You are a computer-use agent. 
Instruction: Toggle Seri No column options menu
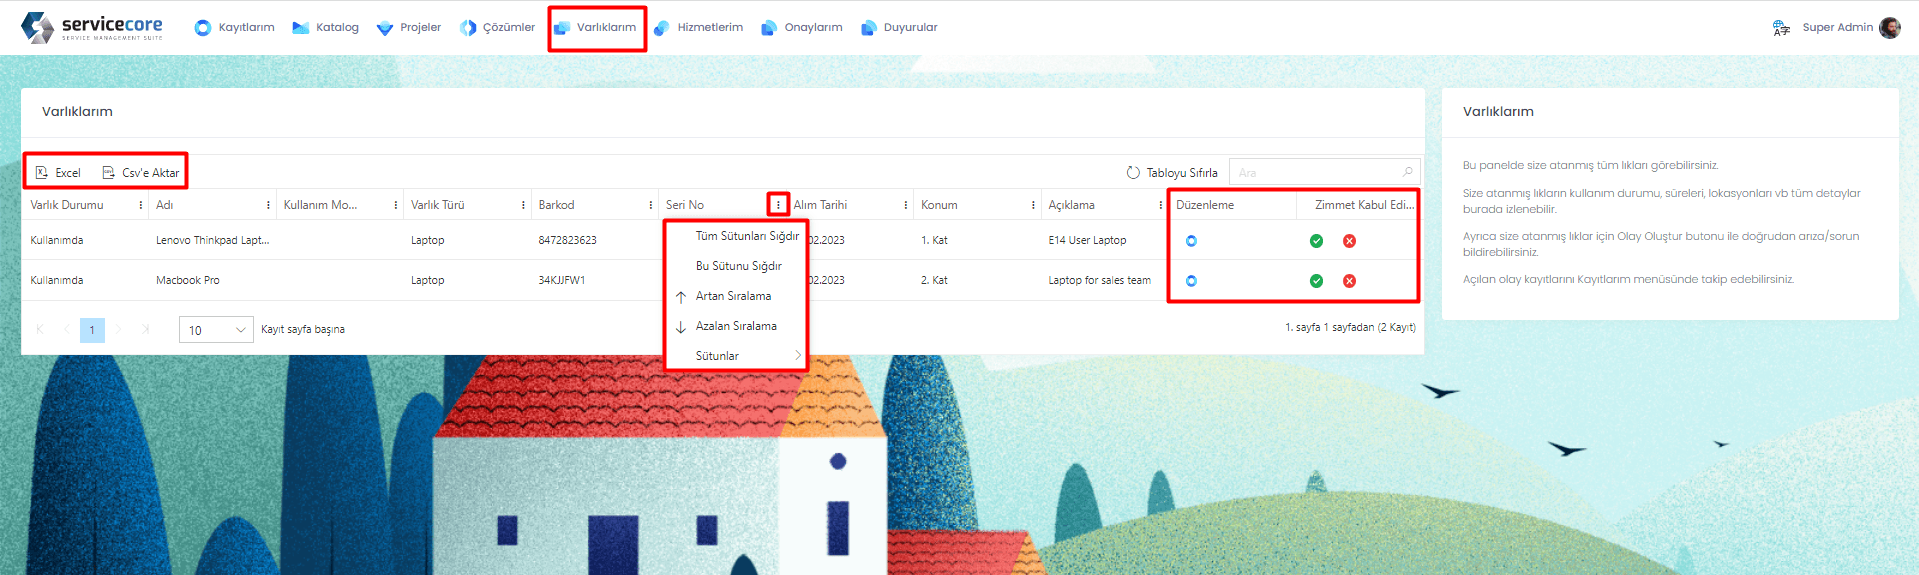pos(778,205)
